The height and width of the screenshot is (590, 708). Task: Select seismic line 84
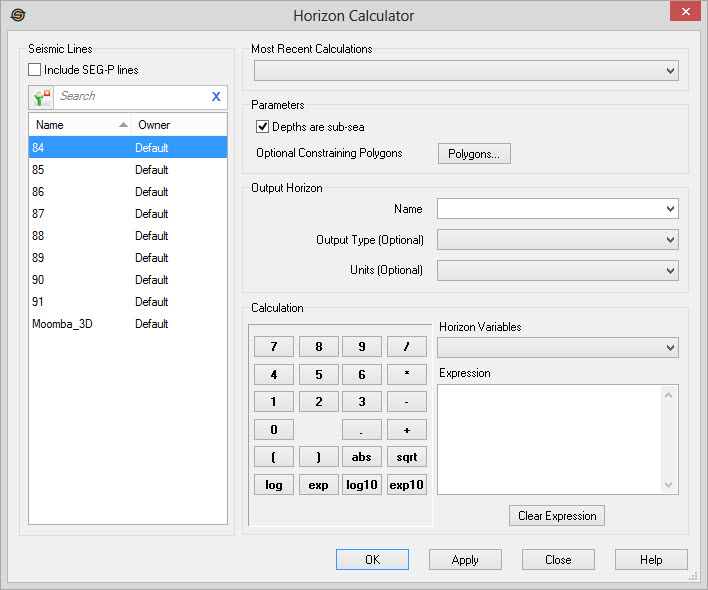128,147
